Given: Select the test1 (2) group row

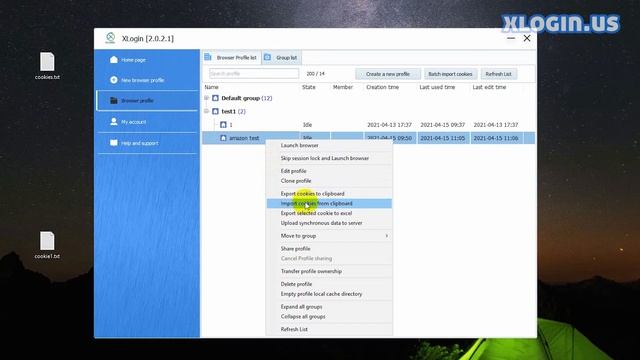Looking at the screenshot, I should [x=369, y=111].
